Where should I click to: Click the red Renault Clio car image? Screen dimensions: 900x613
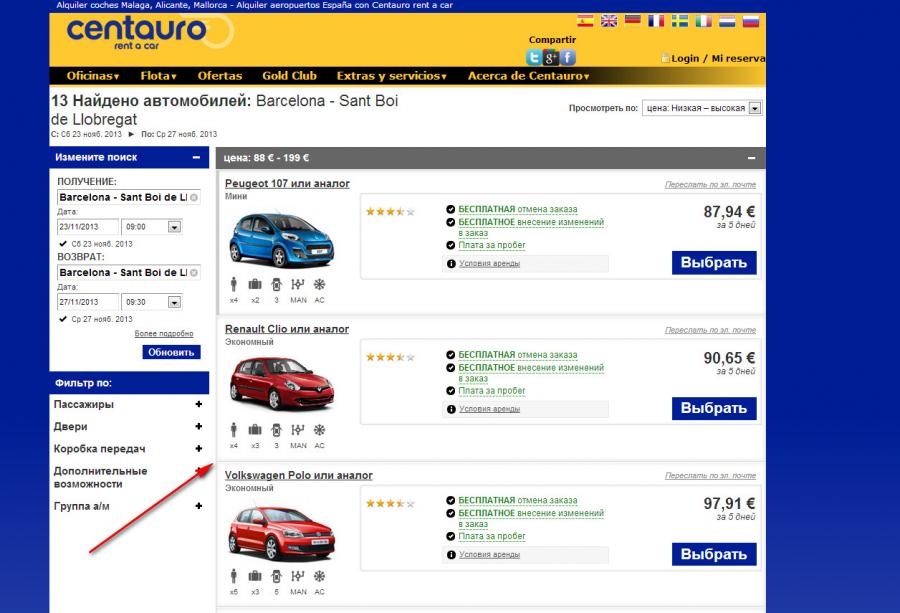click(x=282, y=383)
